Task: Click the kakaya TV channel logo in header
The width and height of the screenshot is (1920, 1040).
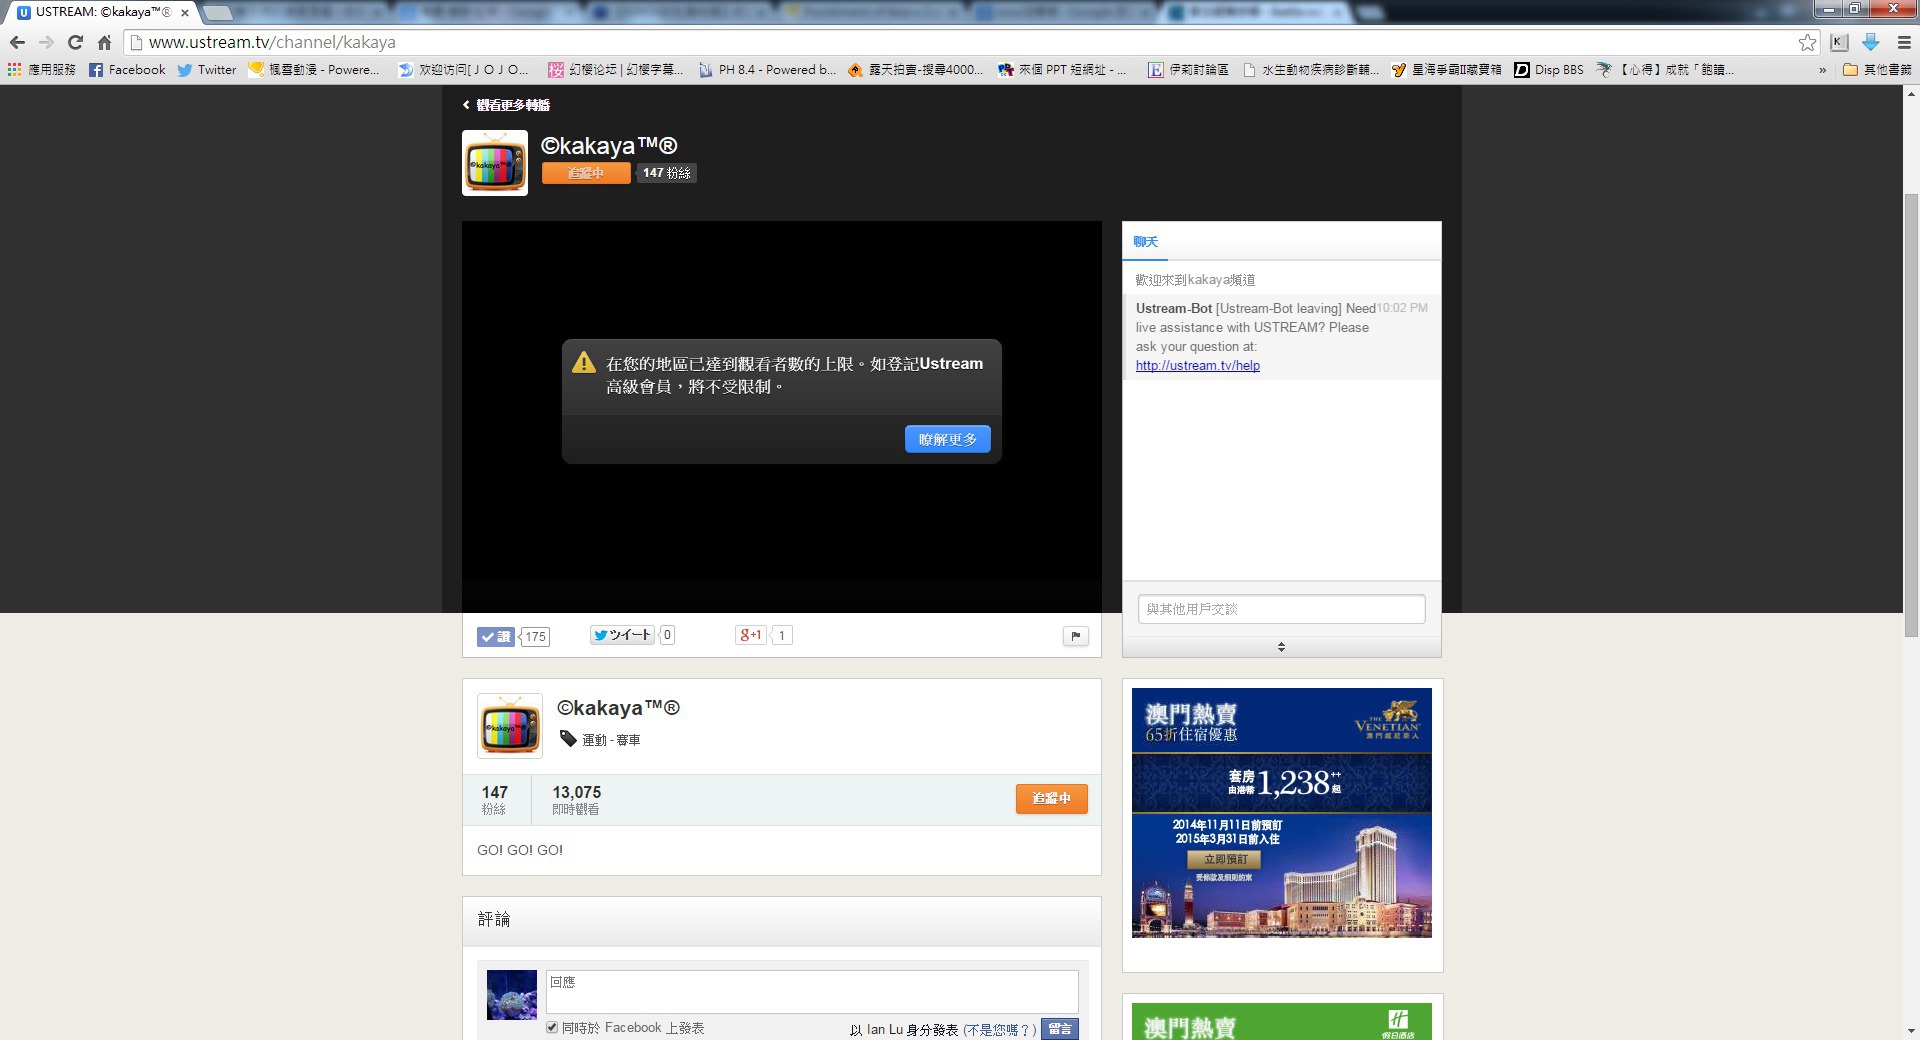Action: click(495, 163)
